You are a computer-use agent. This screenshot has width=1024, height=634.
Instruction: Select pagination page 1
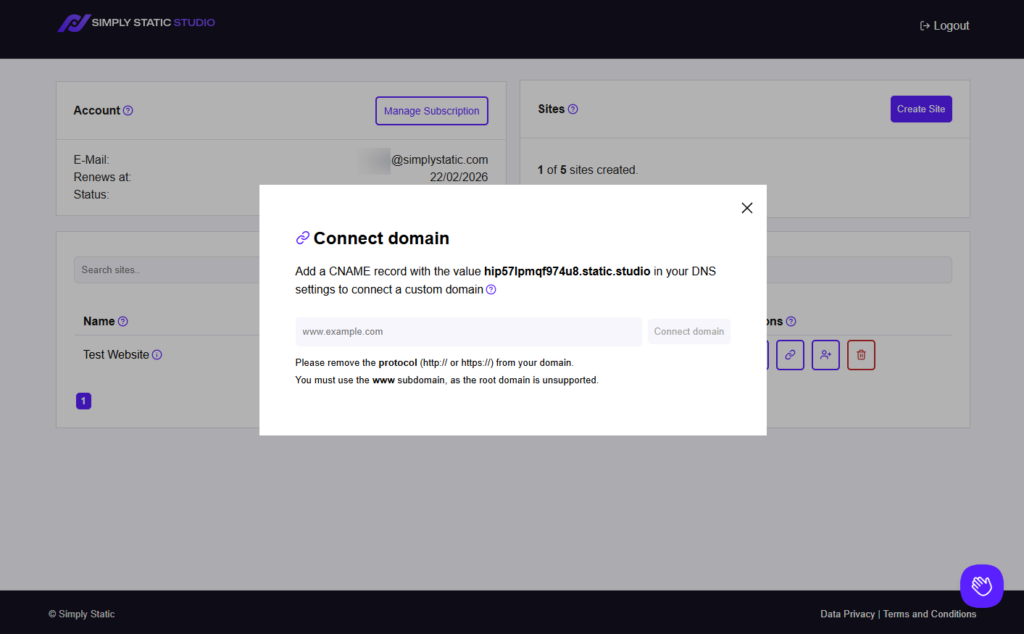click(x=84, y=401)
